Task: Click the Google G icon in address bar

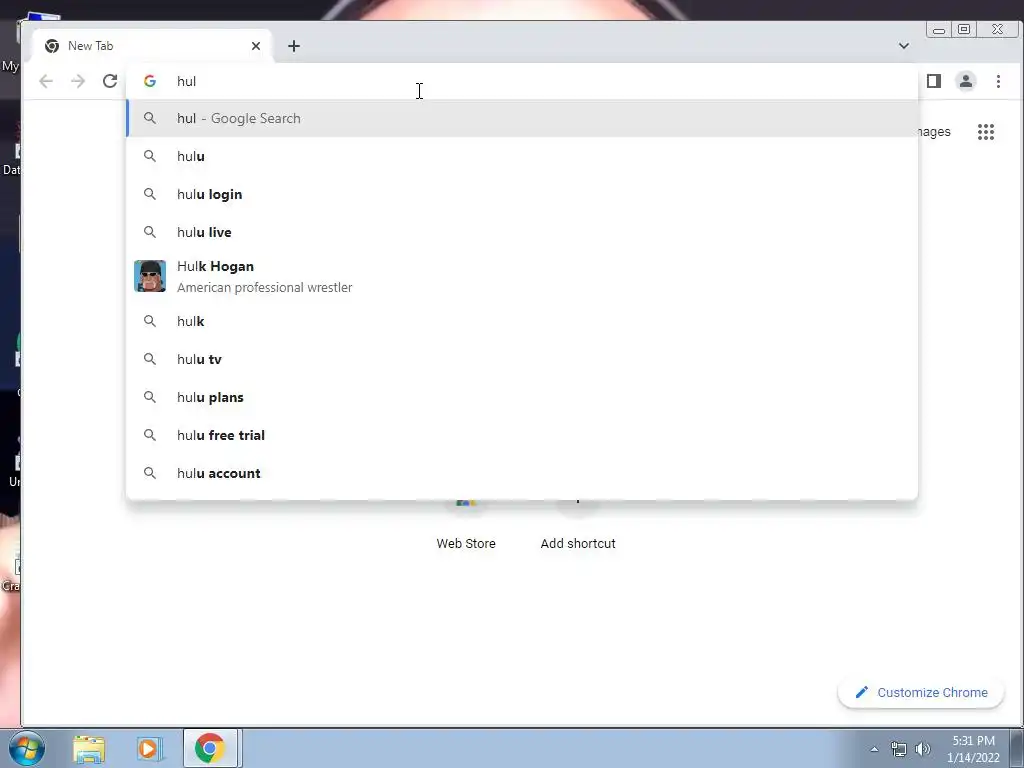Action: tap(150, 81)
